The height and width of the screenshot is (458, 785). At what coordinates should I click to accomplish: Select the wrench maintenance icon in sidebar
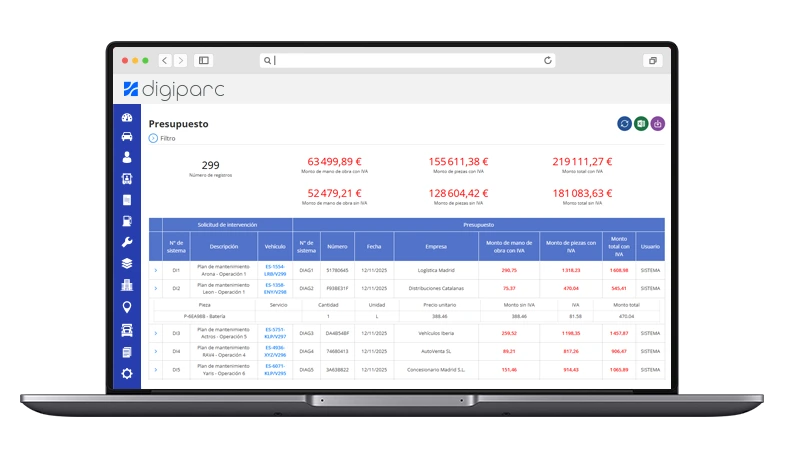pos(127,242)
